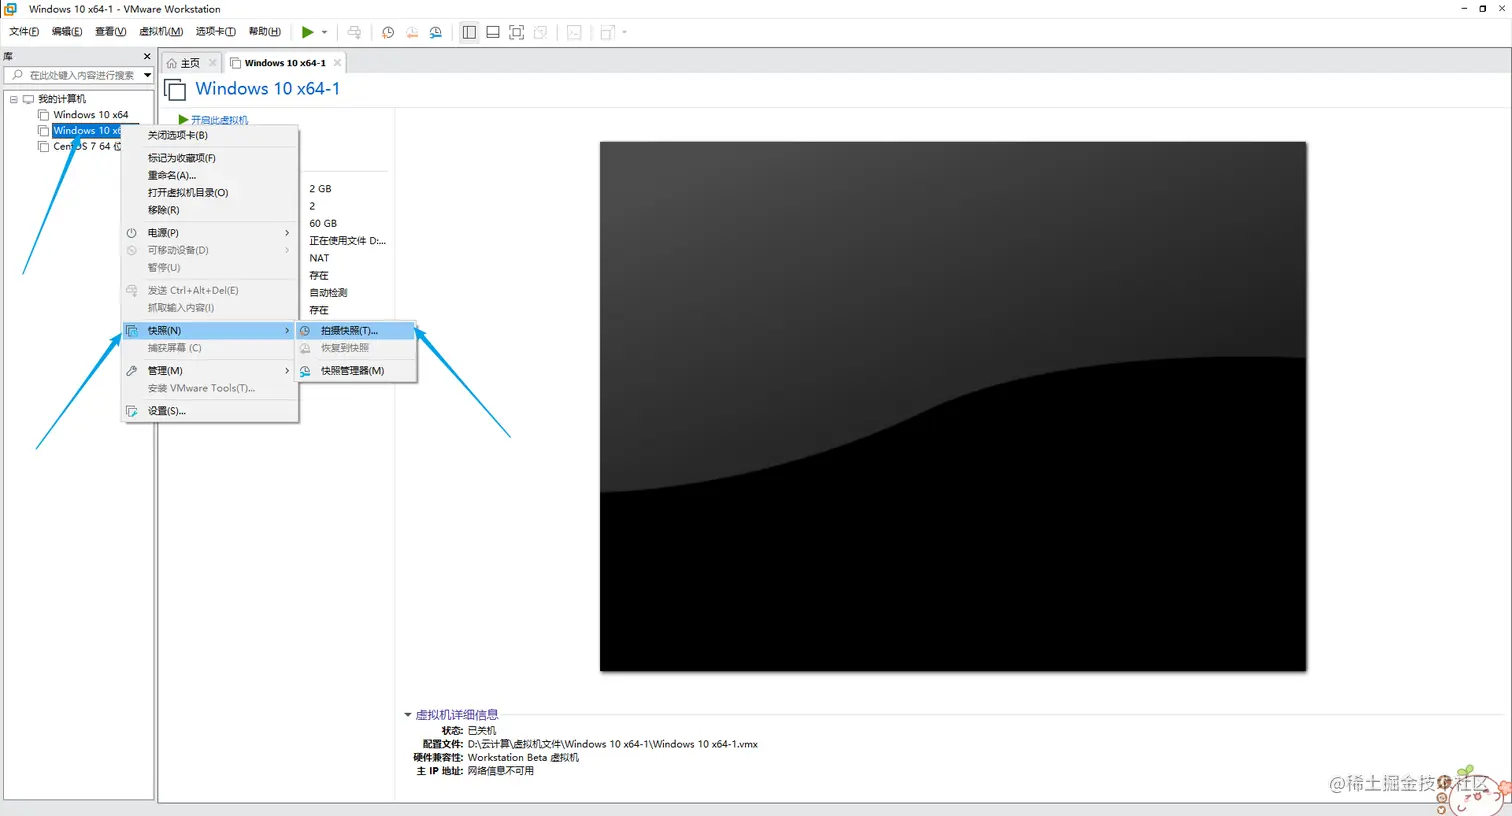
Task: Click the console view toolbar icon
Action: [574, 32]
